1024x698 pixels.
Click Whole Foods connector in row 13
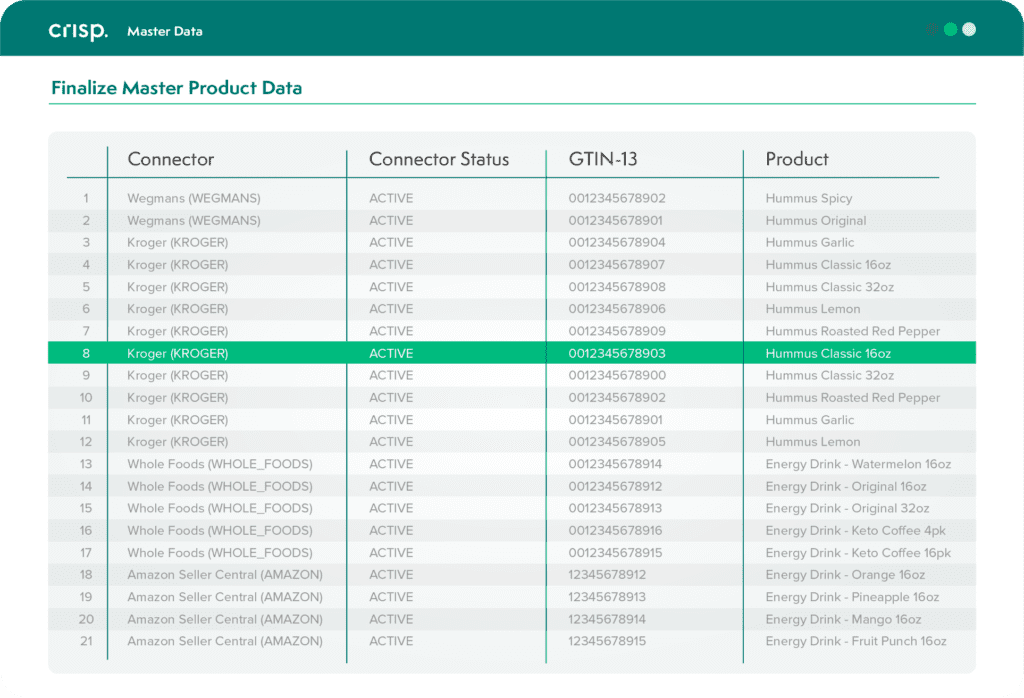click(220, 464)
